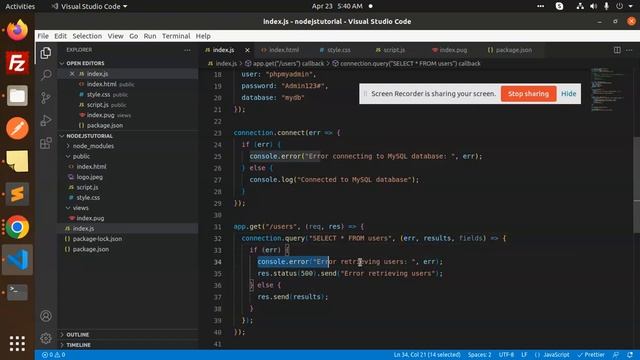Close the index.js editor tab
Image resolution: width=640 pixels, height=360 pixels.
(247, 50)
